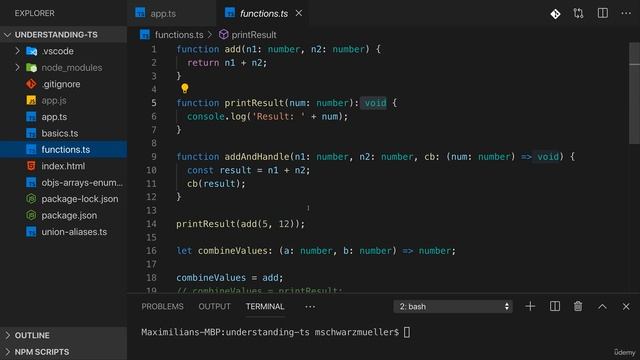Kill the terminal with trash icon
Image resolution: width=640 pixels, height=360 pixels.
point(578,306)
